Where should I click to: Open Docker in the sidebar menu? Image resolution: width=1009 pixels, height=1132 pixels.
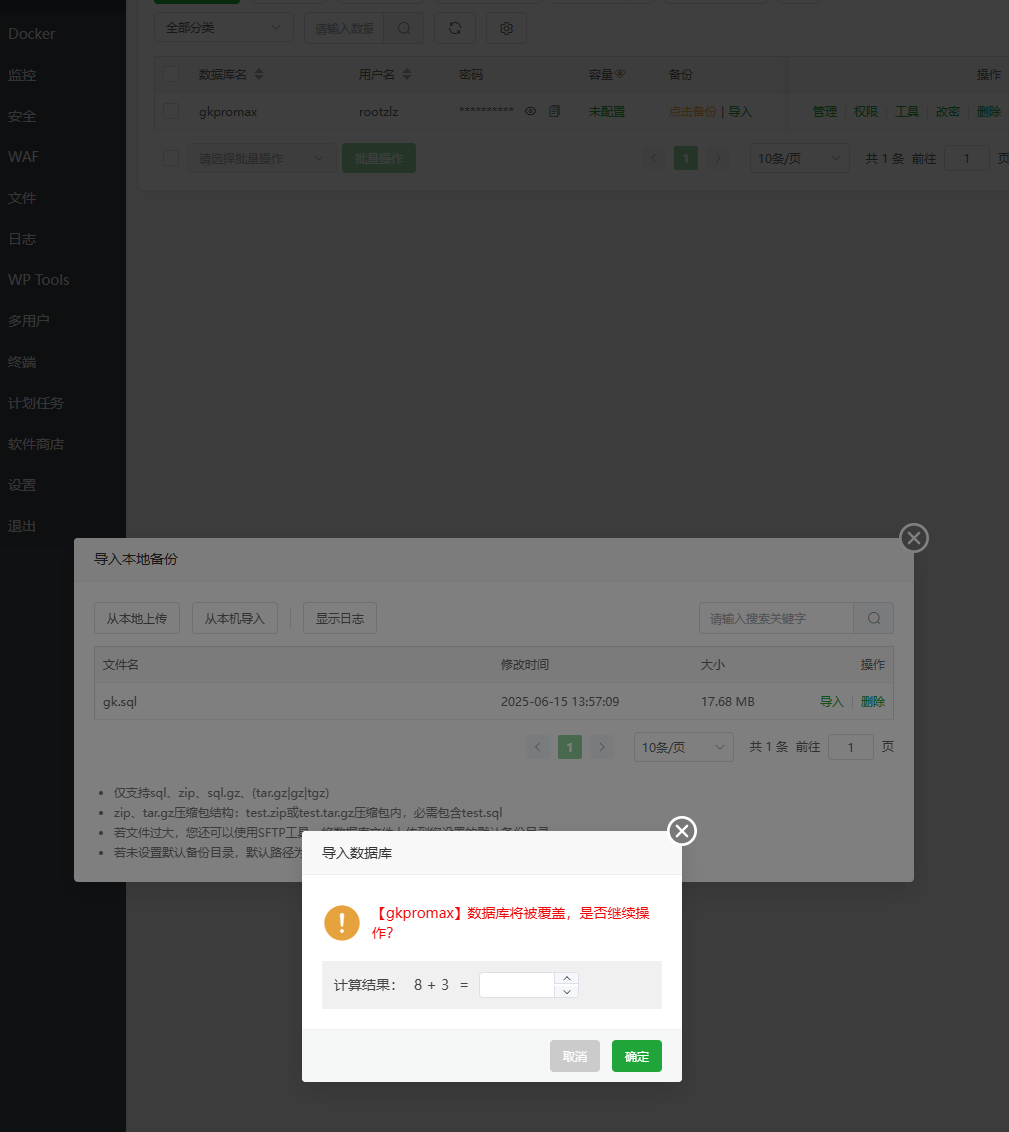point(32,33)
